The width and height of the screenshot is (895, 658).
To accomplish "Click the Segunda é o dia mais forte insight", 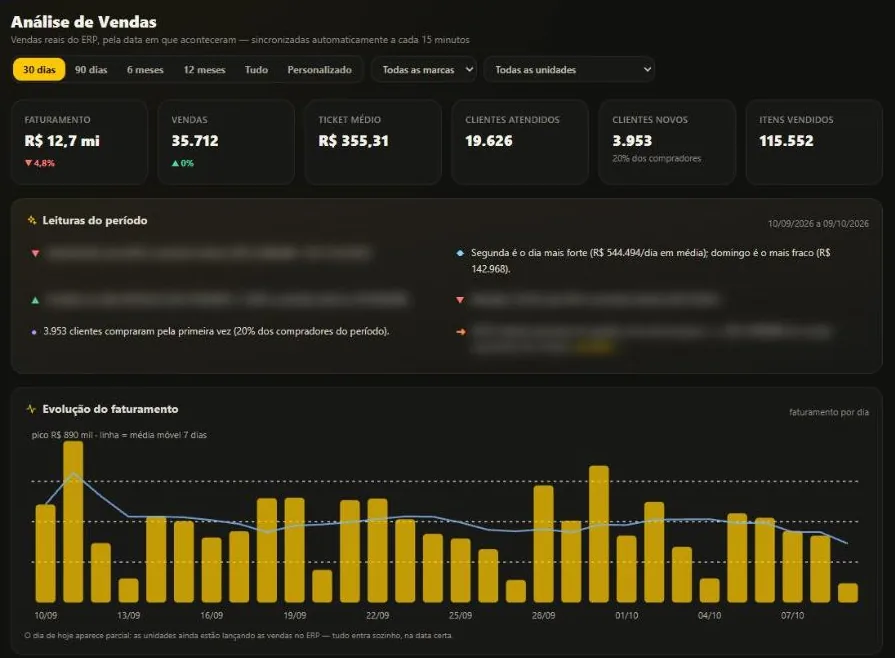I will pyautogui.click(x=651, y=261).
